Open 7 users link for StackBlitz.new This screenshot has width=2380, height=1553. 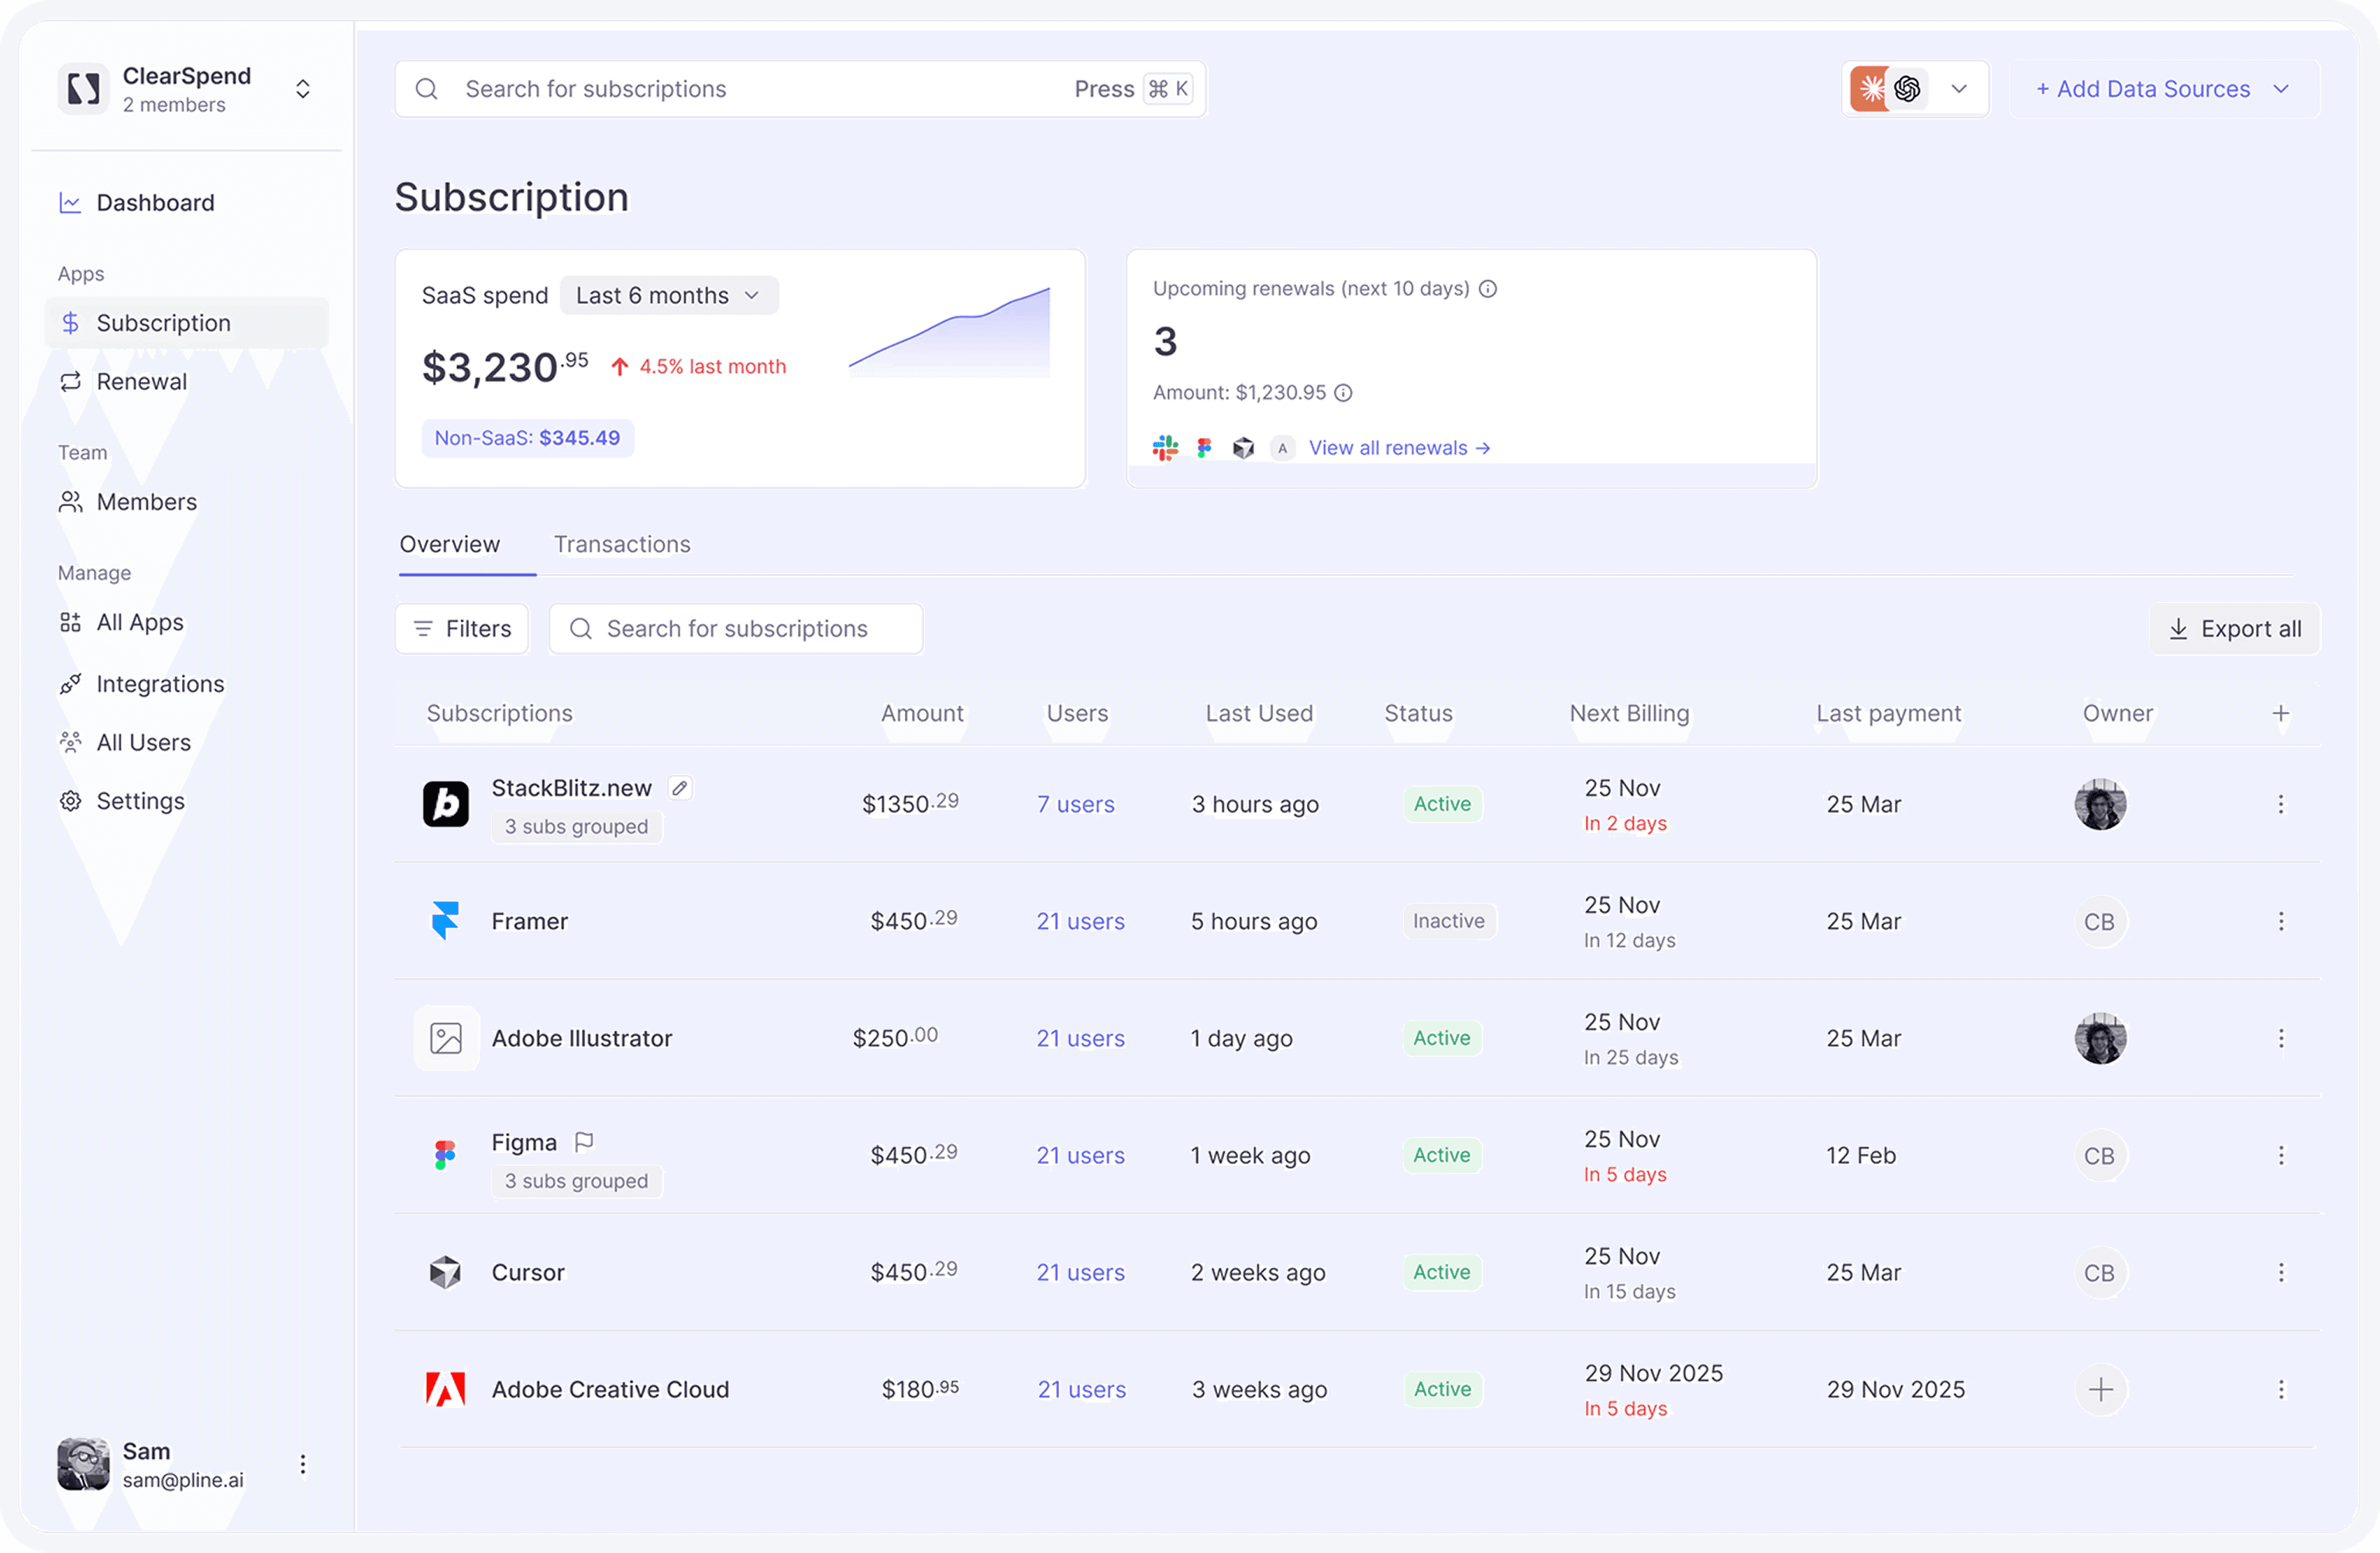pos(1075,805)
